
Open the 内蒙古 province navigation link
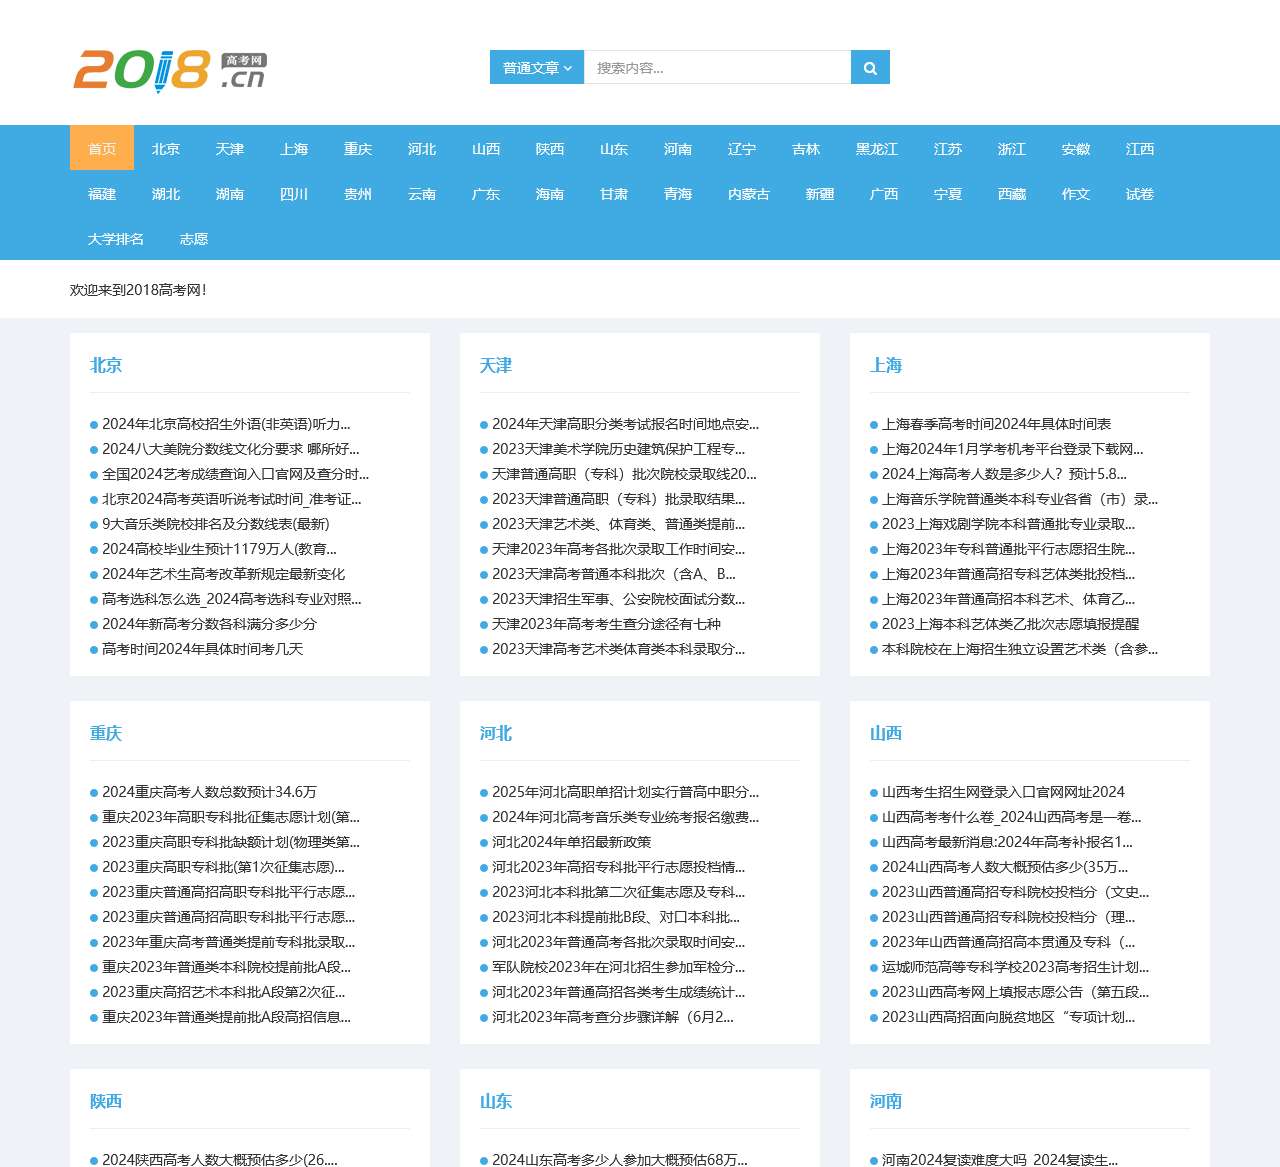pyautogui.click(x=748, y=194)
